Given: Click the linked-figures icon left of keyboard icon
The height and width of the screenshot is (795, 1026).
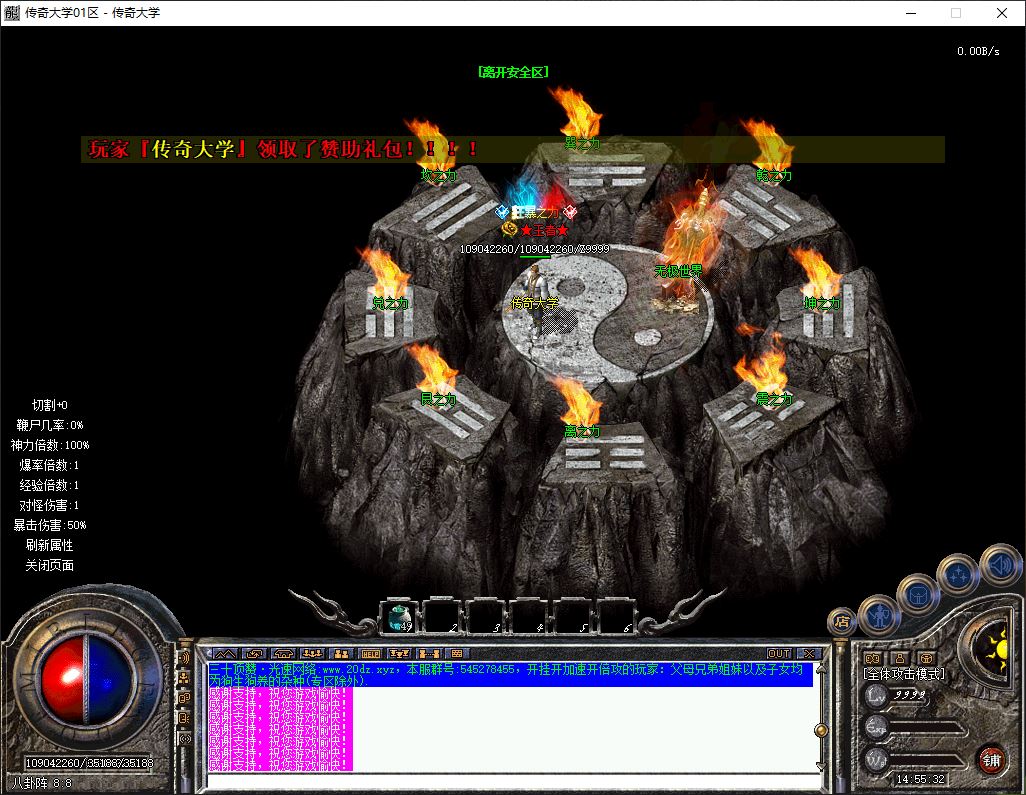Looking at the screenshot, I should pos(429,653).
